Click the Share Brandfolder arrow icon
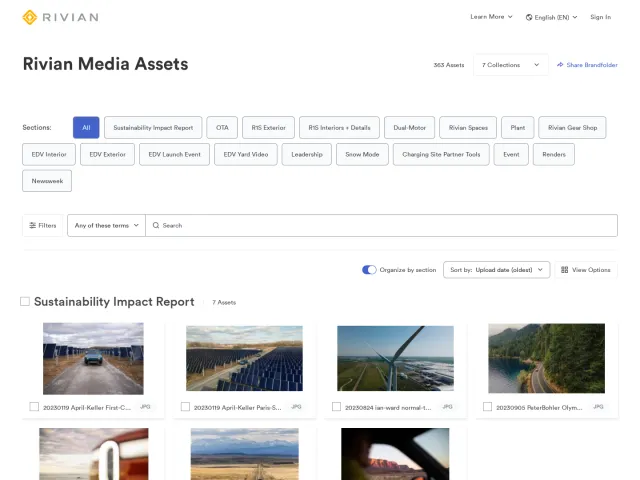Viewport: 640px width, 480px height. pos(560,64)
